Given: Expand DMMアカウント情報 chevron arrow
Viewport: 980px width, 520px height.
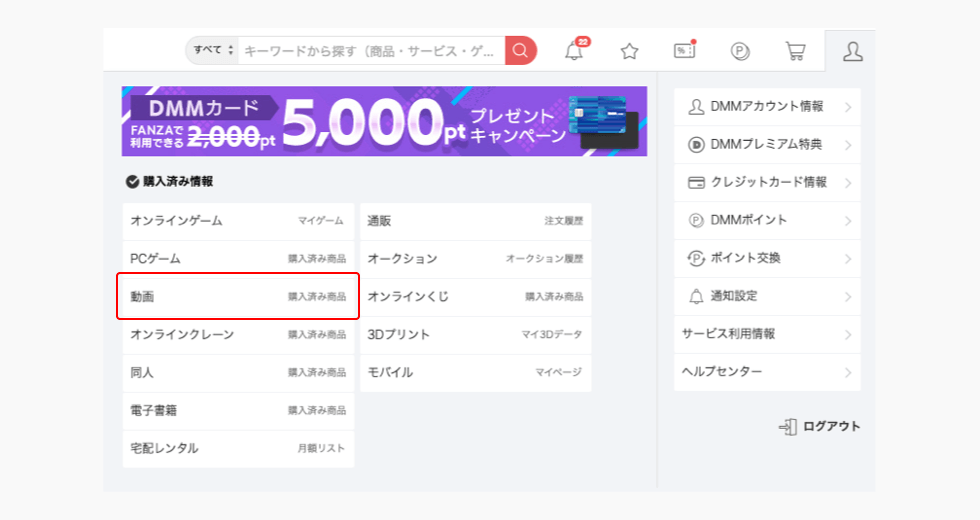Looking at the screenshot, I should point(847,107).
